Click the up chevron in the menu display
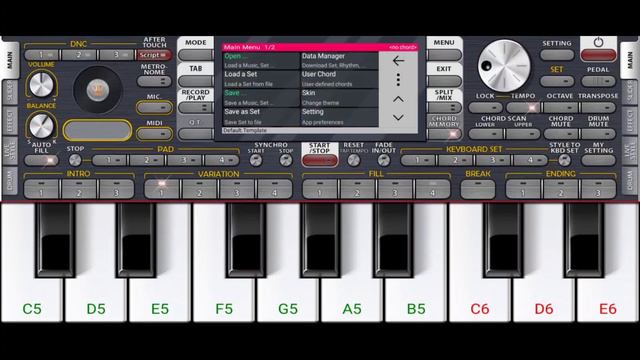The height and width of the screenshot is (360, 640). pos(398,99)
